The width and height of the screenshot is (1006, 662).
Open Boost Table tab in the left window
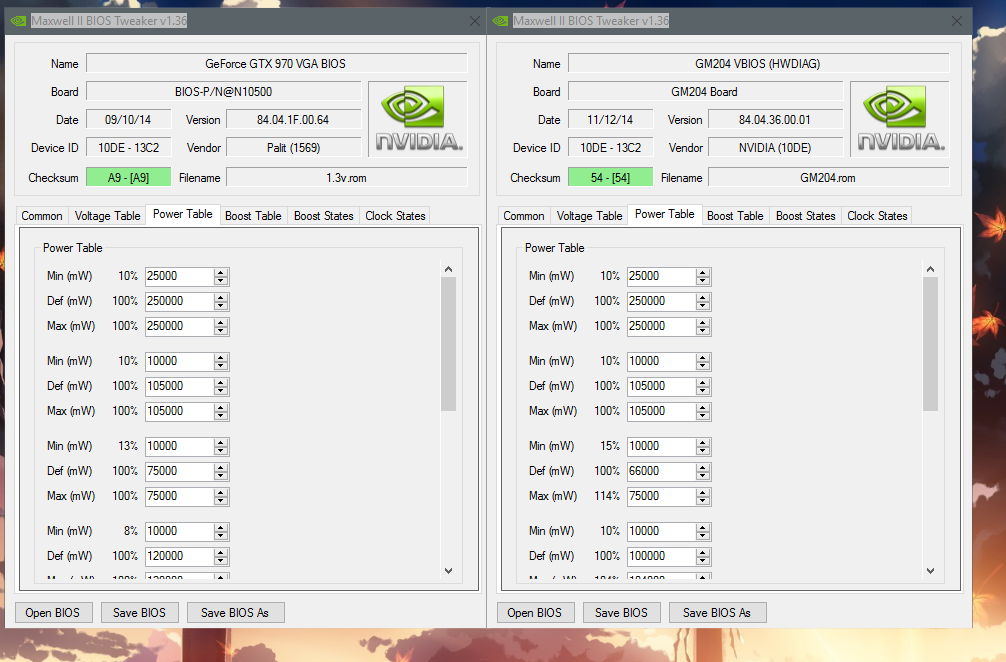[253, 216]
